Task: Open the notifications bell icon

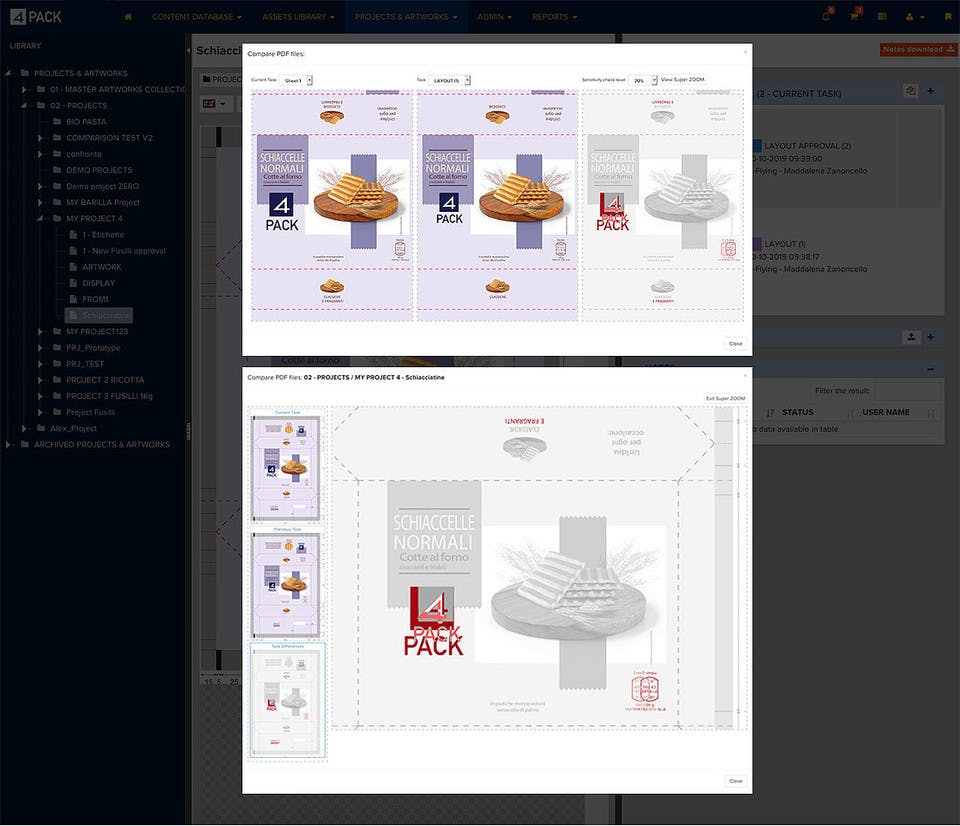Action: (x=827, y=16)
